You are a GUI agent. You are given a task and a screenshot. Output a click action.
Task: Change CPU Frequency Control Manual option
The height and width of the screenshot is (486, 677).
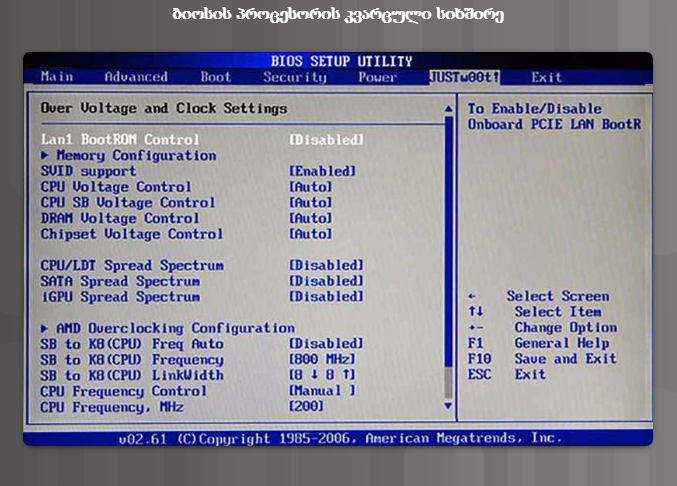pyautogui.click(x=322, y=391)
